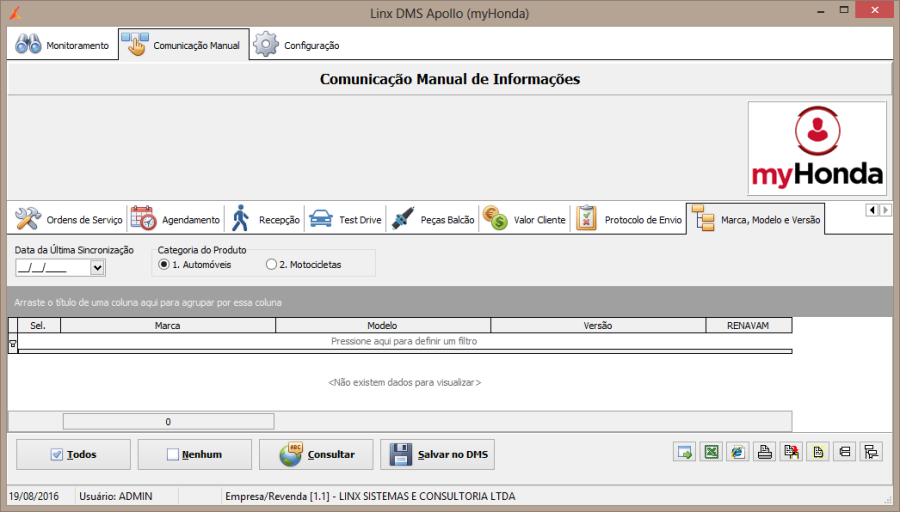Click the clipboard Protocolo de Envio icon
This screenshot has height=512, width=900.
[x=586, y=218]
